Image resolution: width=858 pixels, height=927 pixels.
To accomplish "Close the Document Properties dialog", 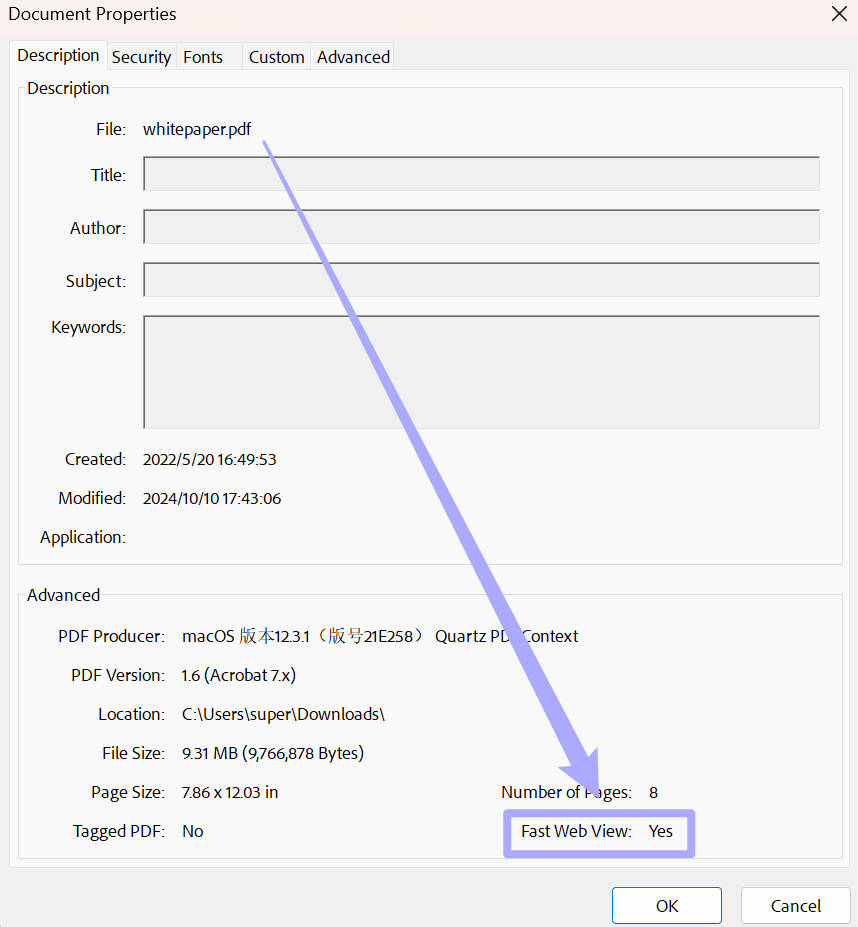I will click(x=837, y=14).
